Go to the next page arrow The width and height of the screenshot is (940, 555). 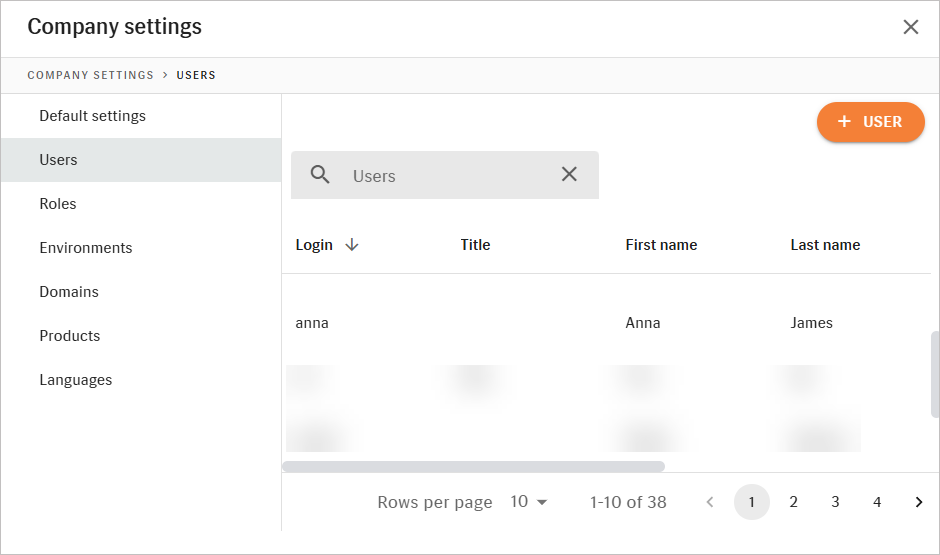click(918, 502)
